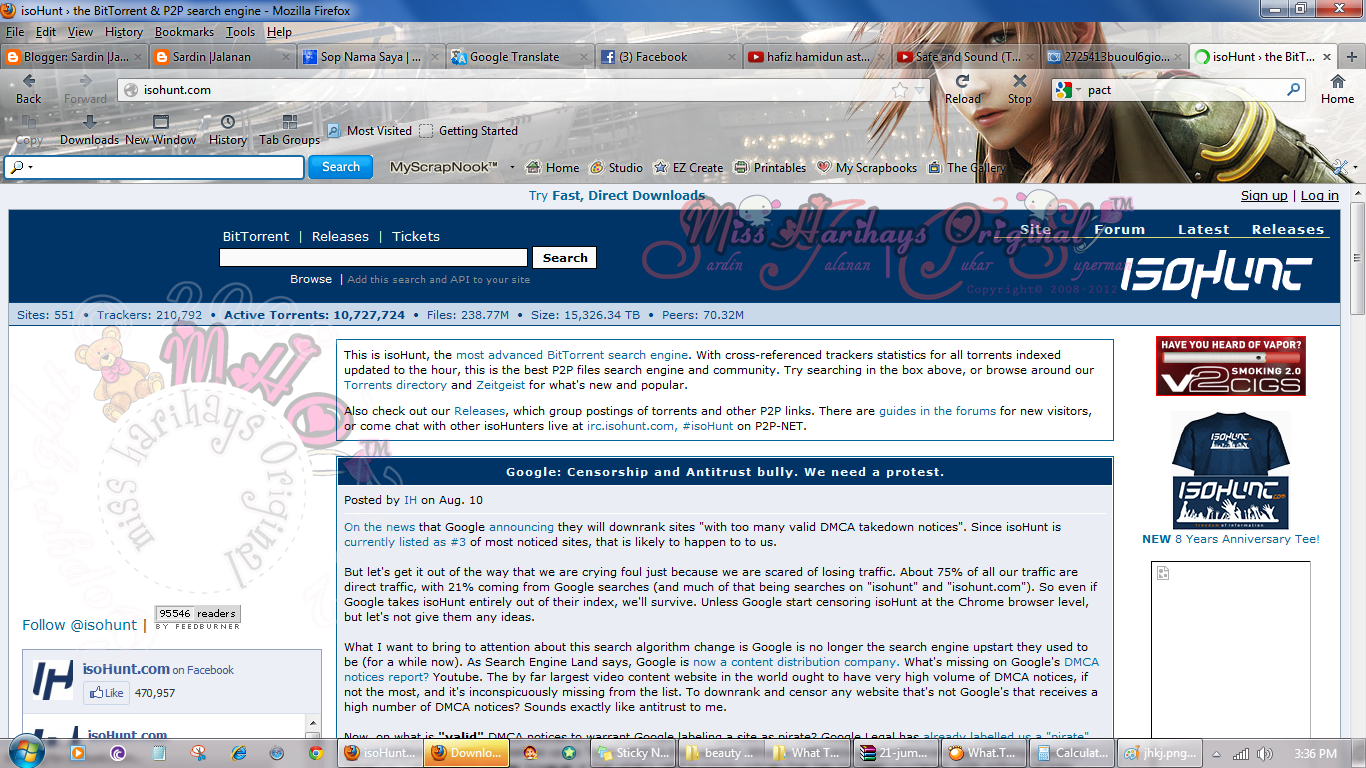
Task: Go to the Firefox Home button
Action: [x=1337, y=89]
